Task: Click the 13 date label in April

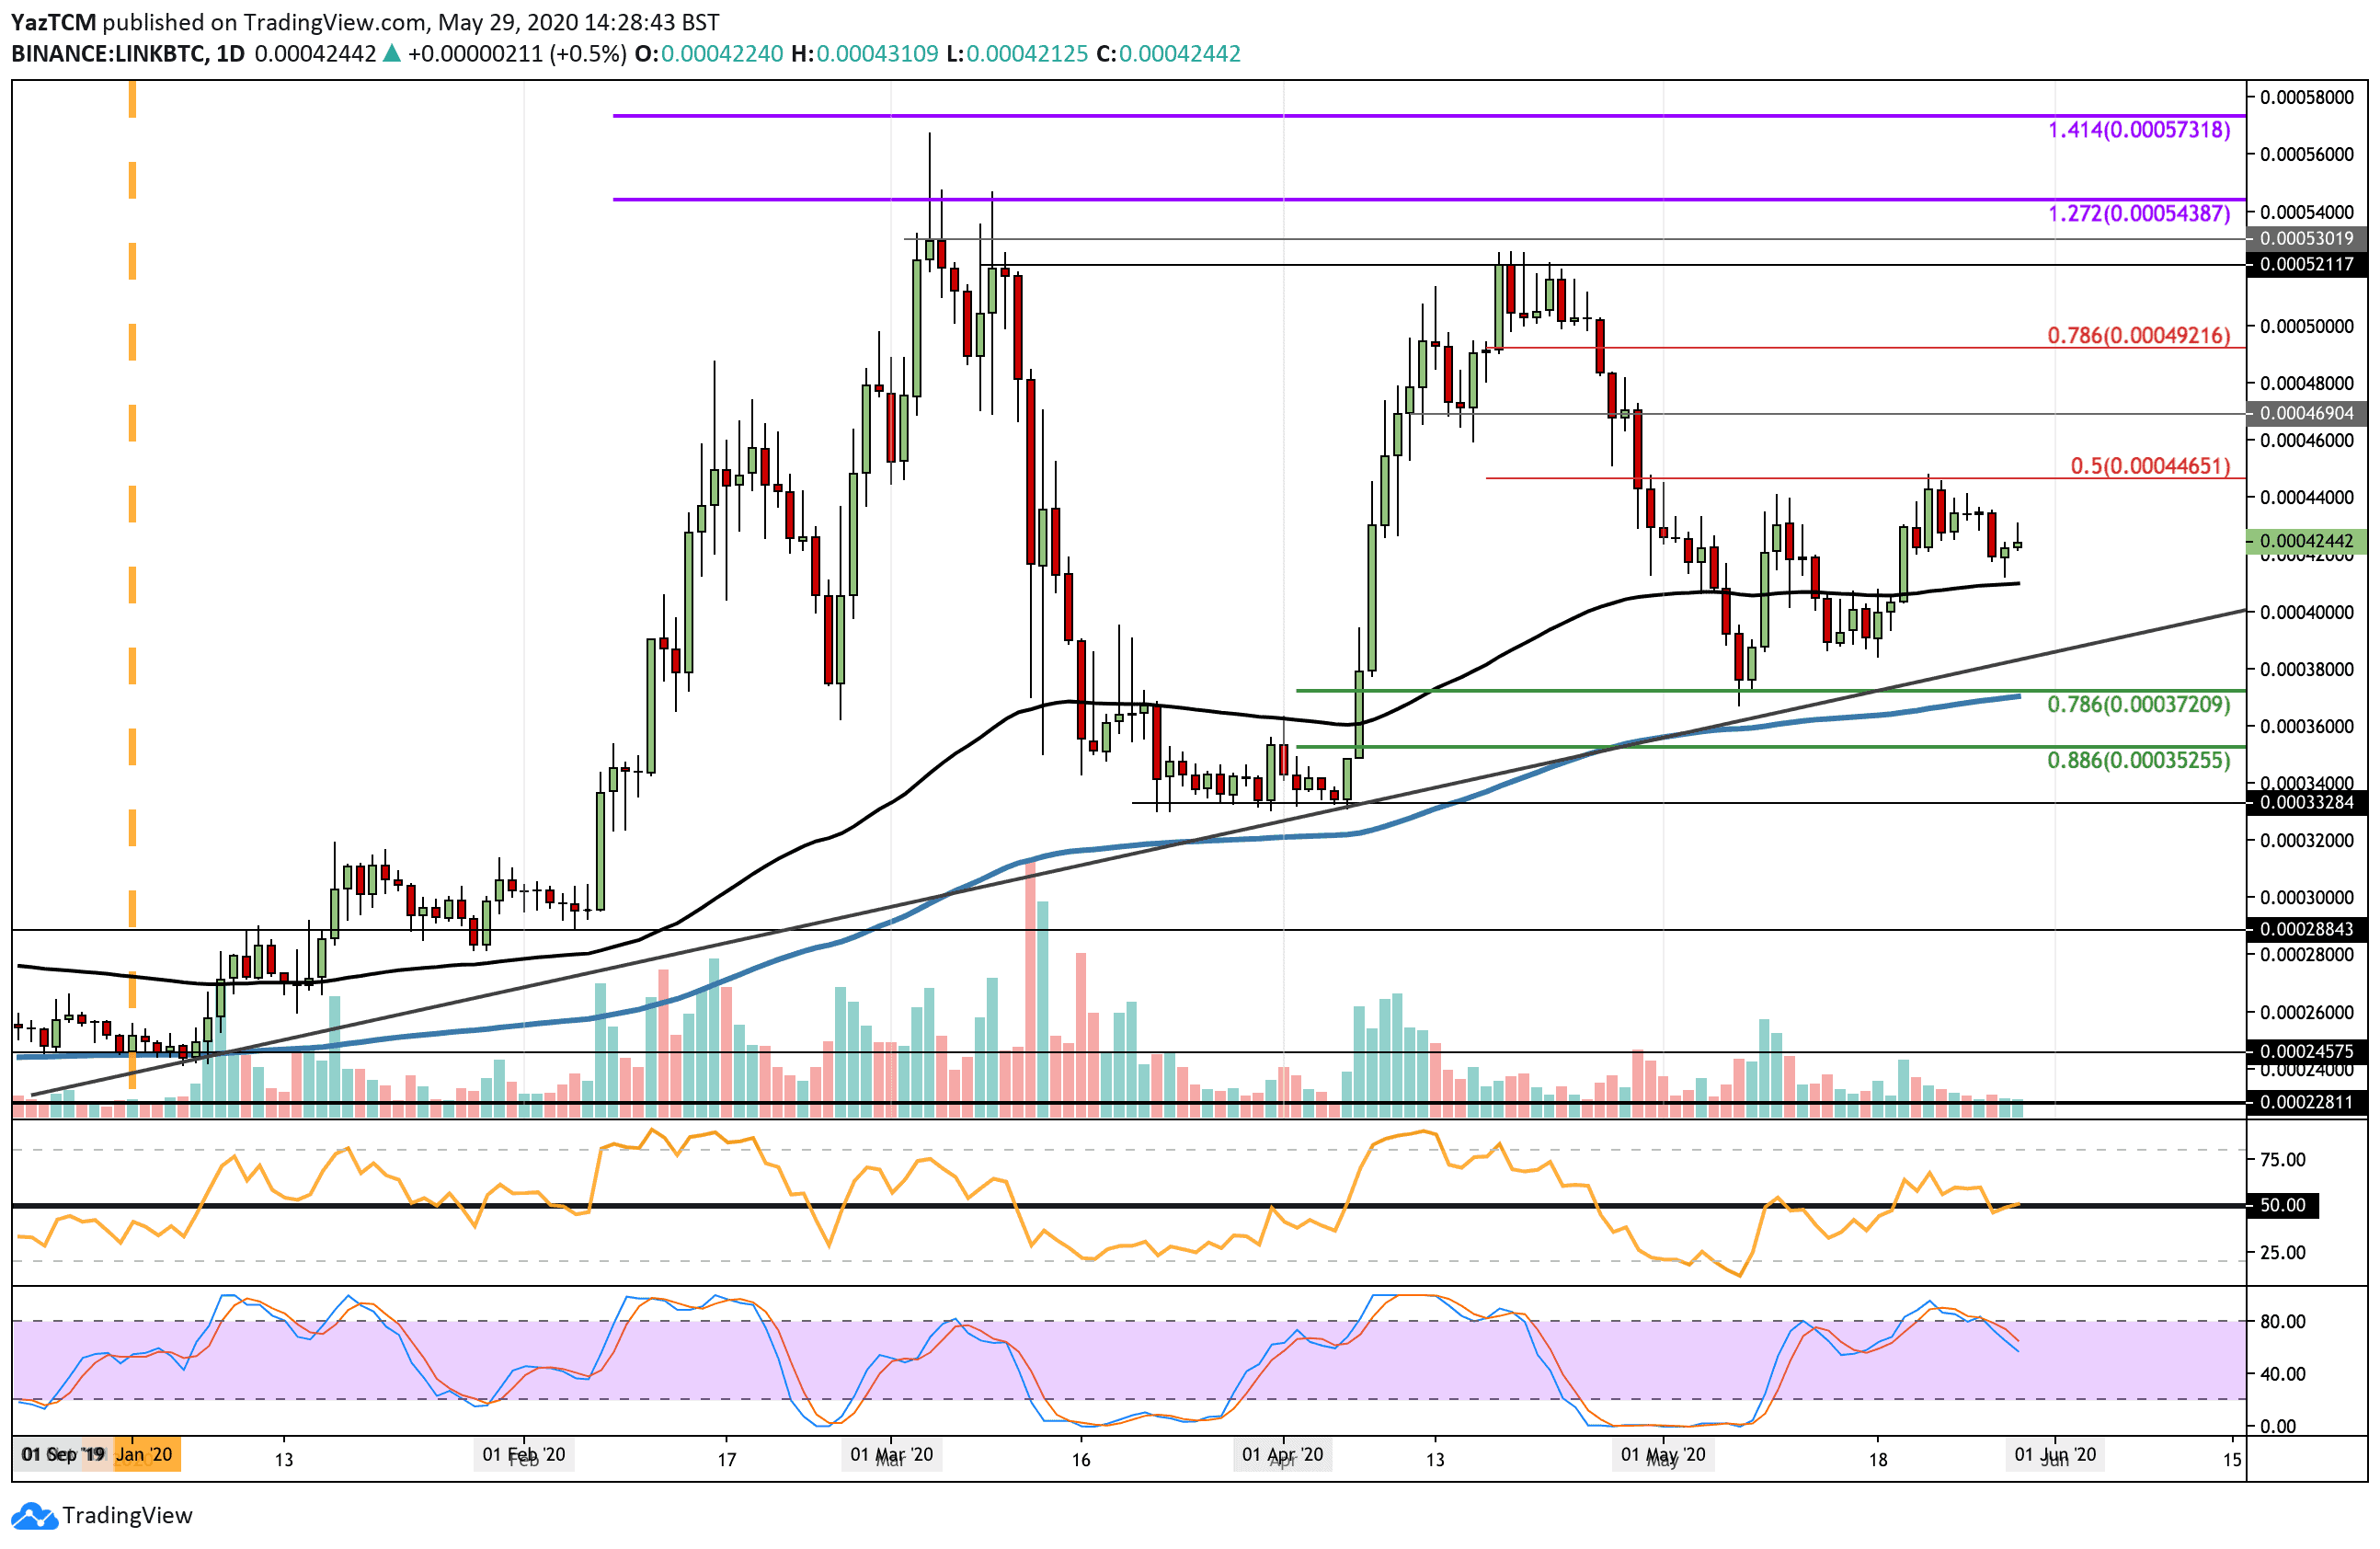Action: tap(1435, 1459)
